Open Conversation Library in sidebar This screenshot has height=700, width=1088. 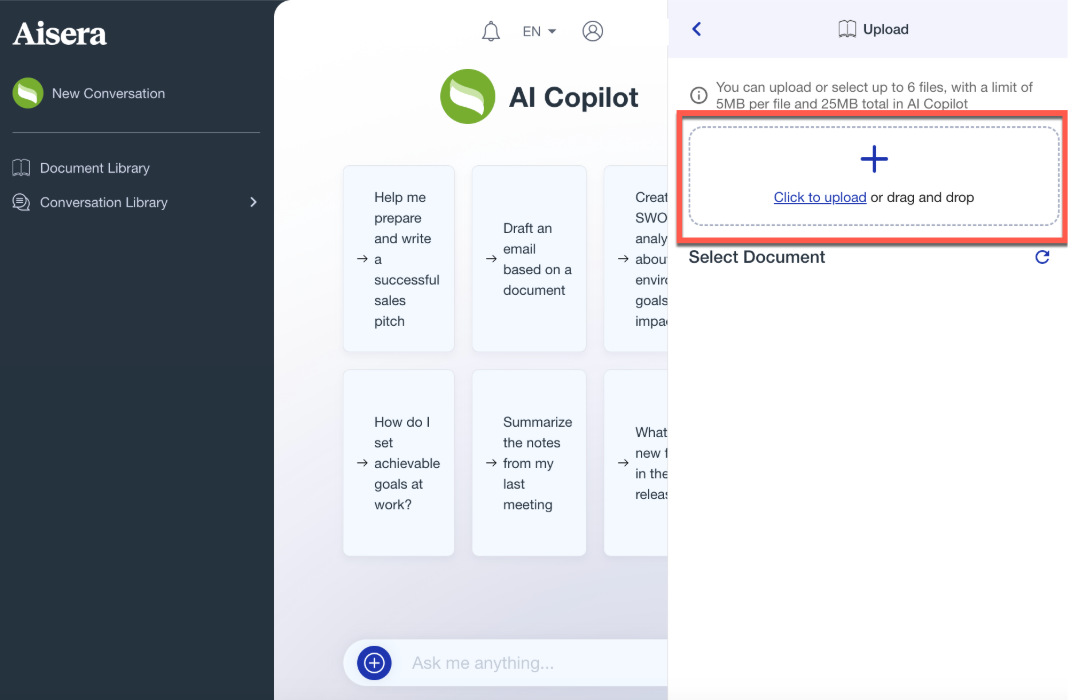pos(103,202)
